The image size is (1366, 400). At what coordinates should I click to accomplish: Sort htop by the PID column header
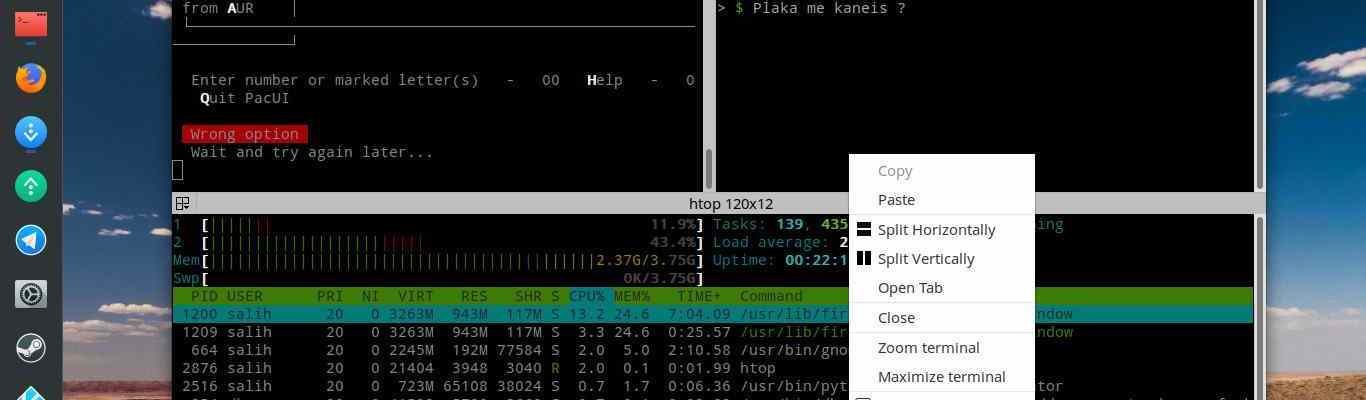click(x=205, y=296)
